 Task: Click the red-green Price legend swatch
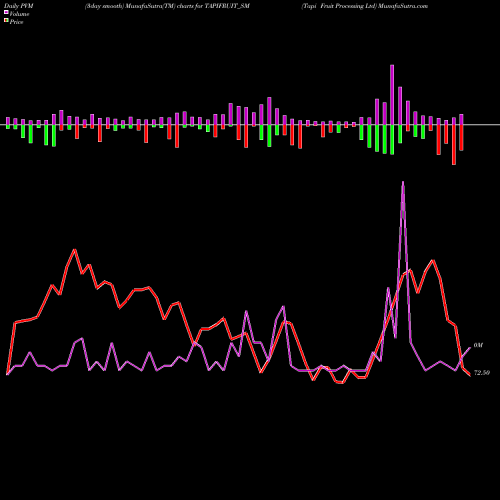[6, 20]
